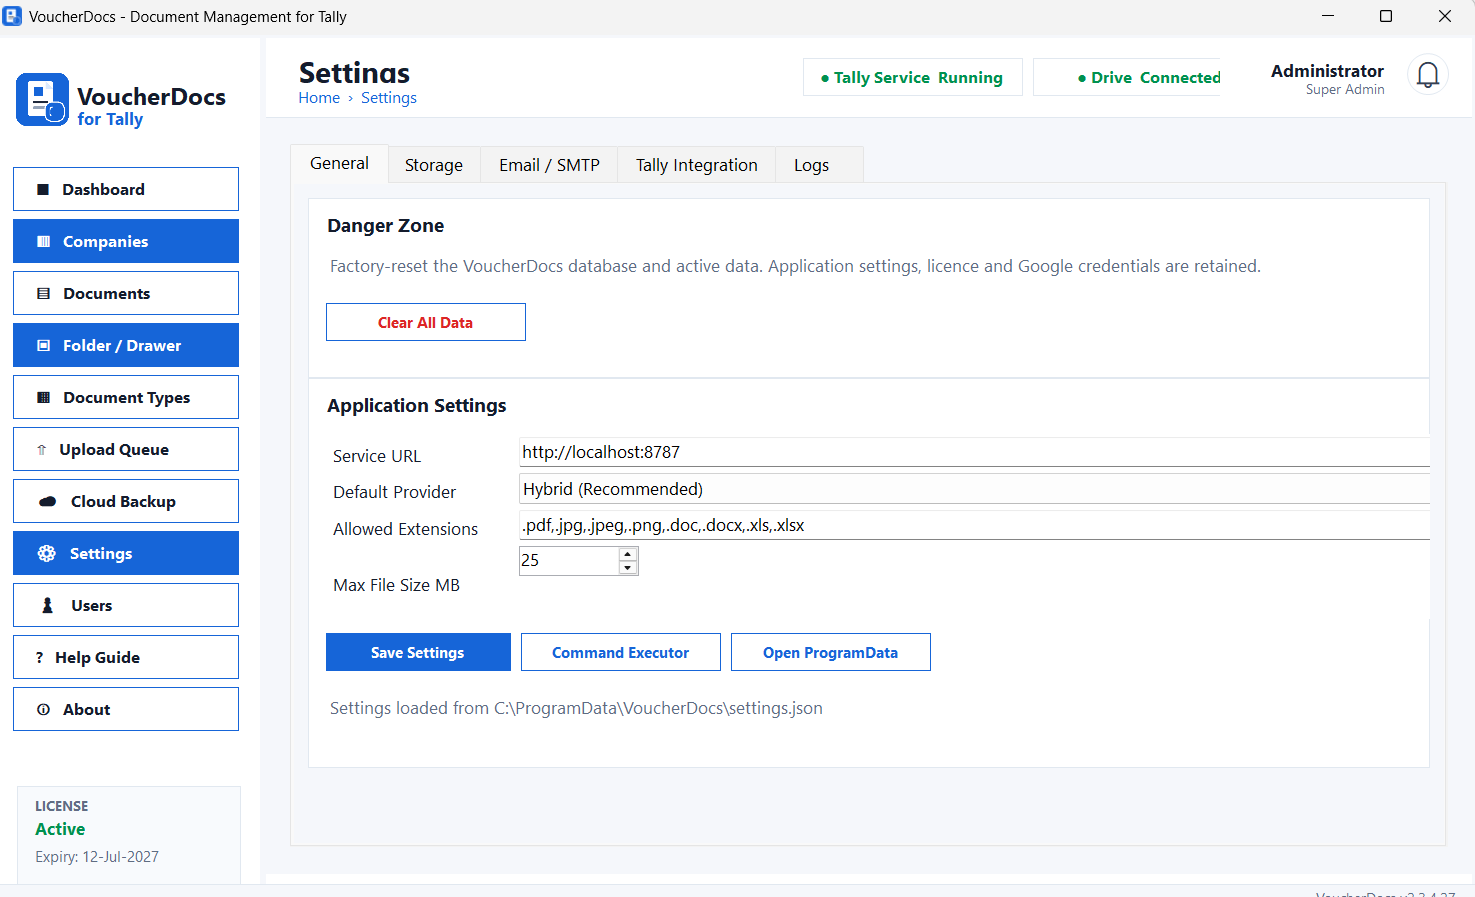Open Dashboard from the sidebar
1475x897 pixels.
126,189
